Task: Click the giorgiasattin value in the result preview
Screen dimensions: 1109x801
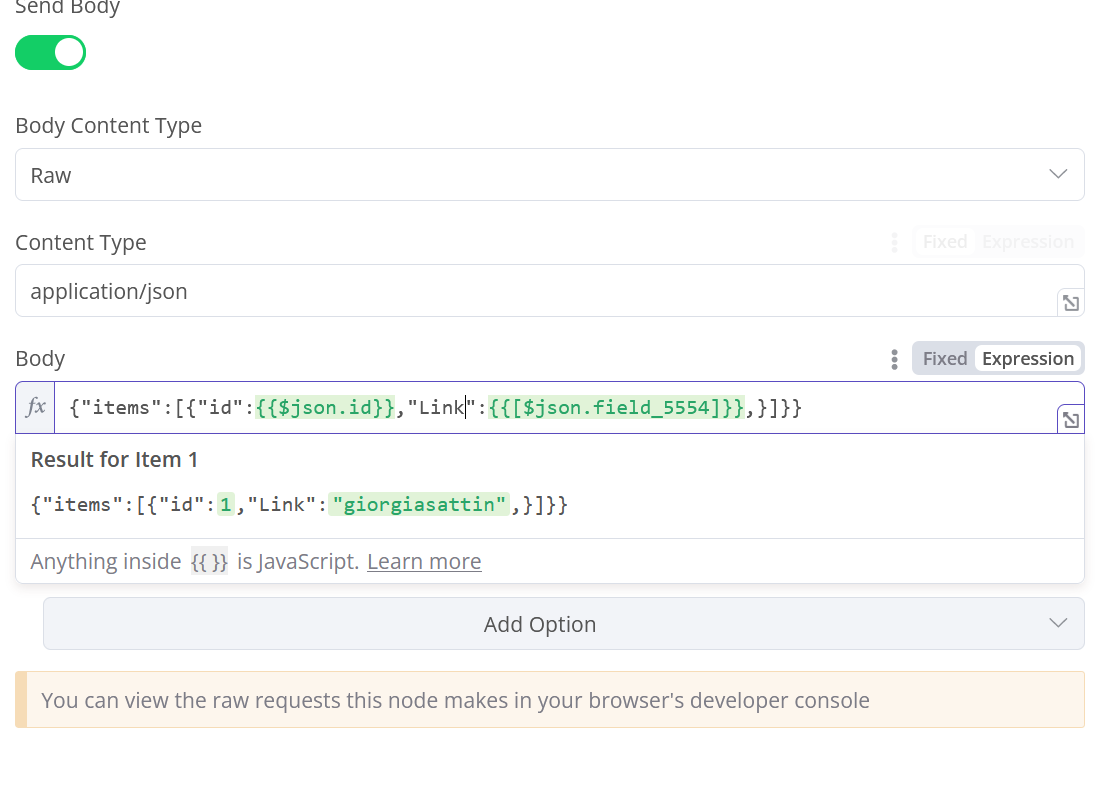Action: click(x=418, y=505)
